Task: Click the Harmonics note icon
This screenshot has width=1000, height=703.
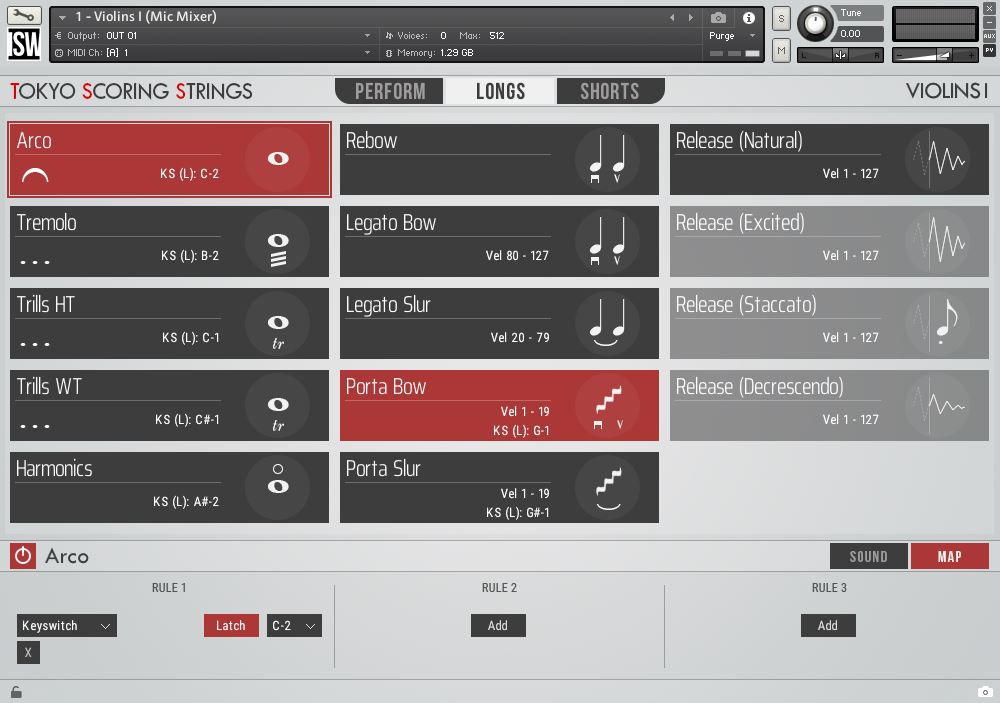Action: click(278, 487)
